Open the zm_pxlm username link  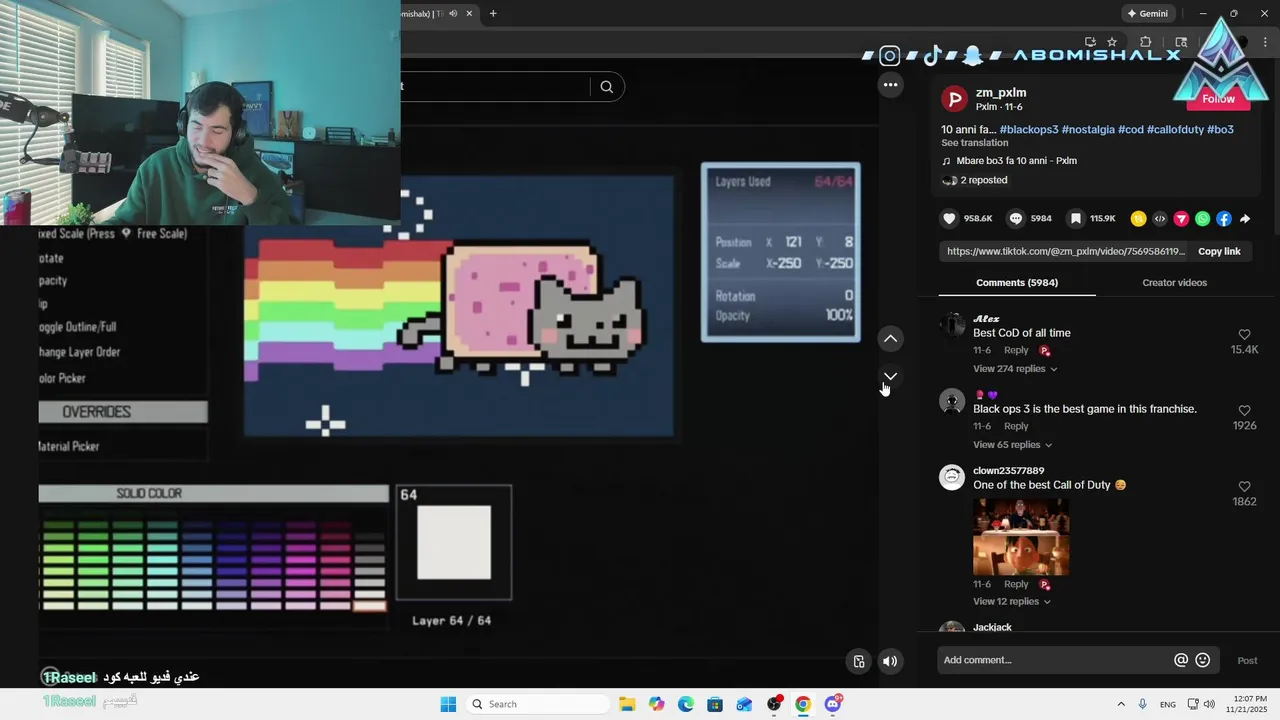click(x=1001, y=93)
